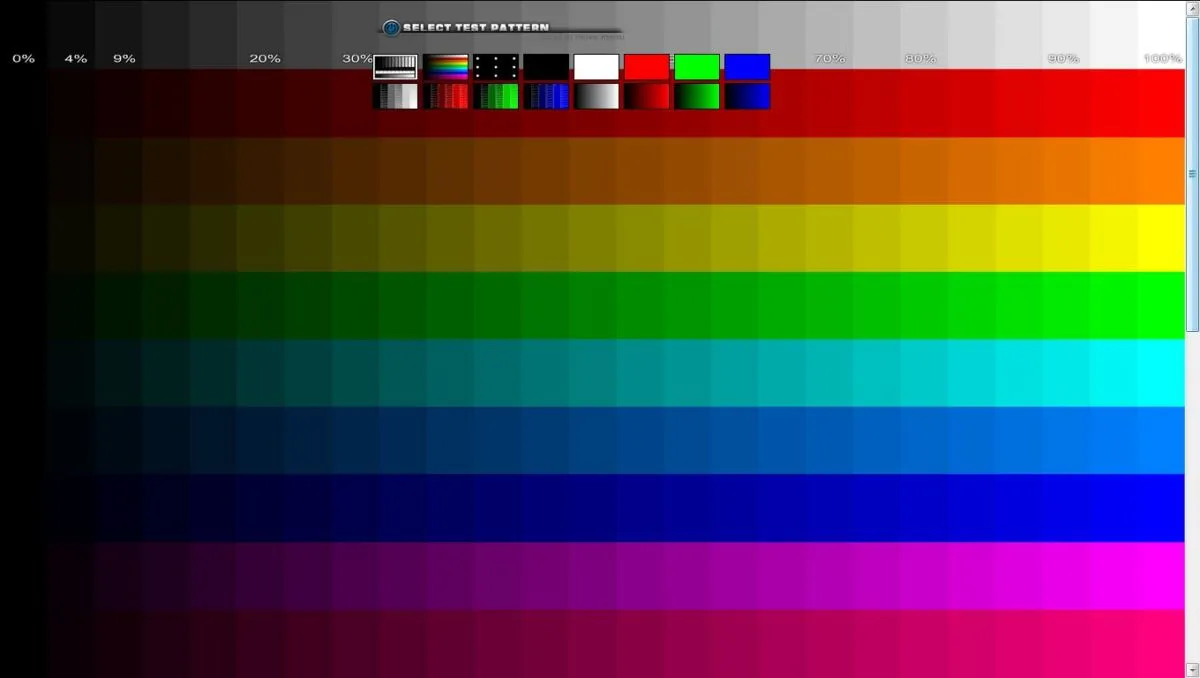Image resolution: width=1200 pixels, height=678 pixels.
Task: Select the smooth black-to-green gradient pattern
Action: click(x=697, y=96)
